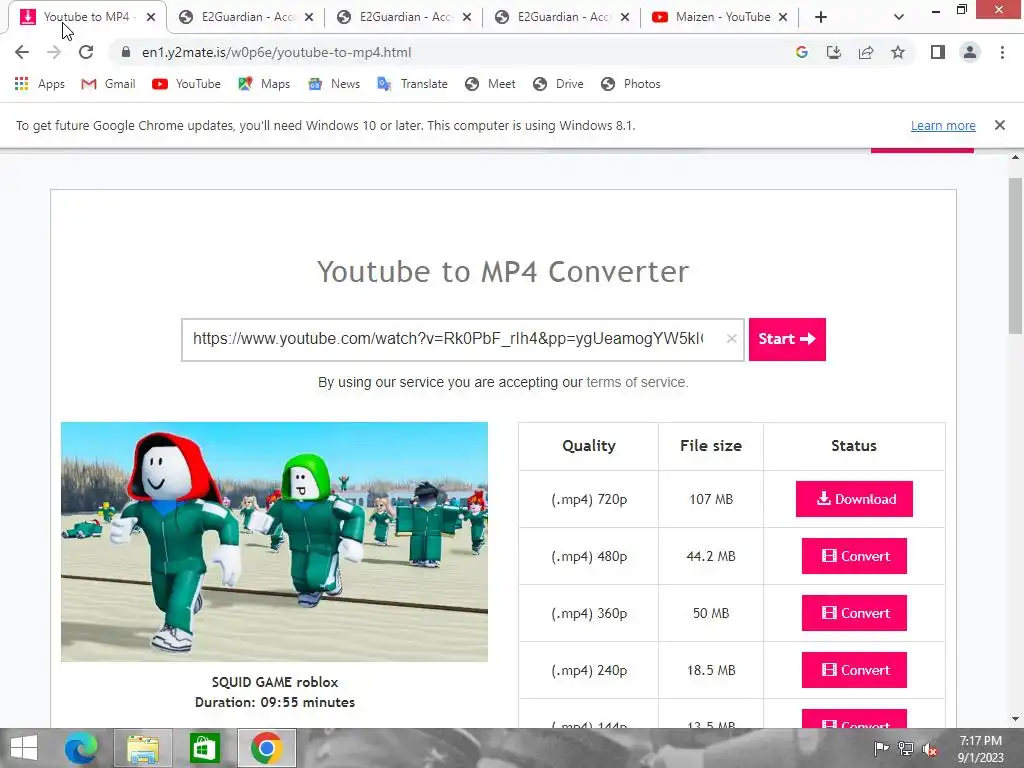Share this page via share icon

click(866, 52)
